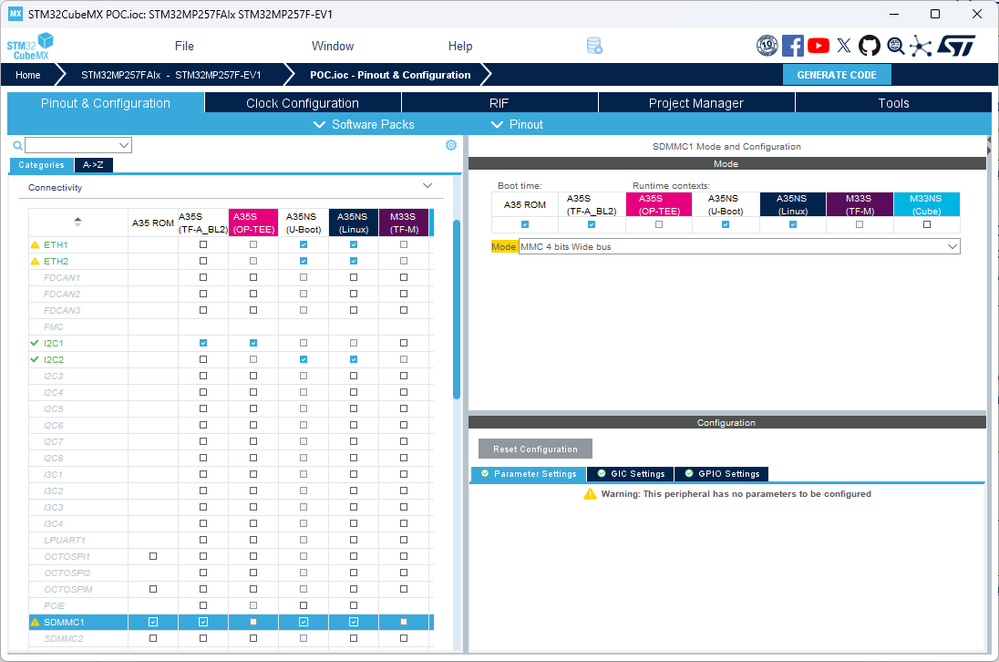
Task: Select SDMMC1 peripheral row
Action: (x=231, y=622)
